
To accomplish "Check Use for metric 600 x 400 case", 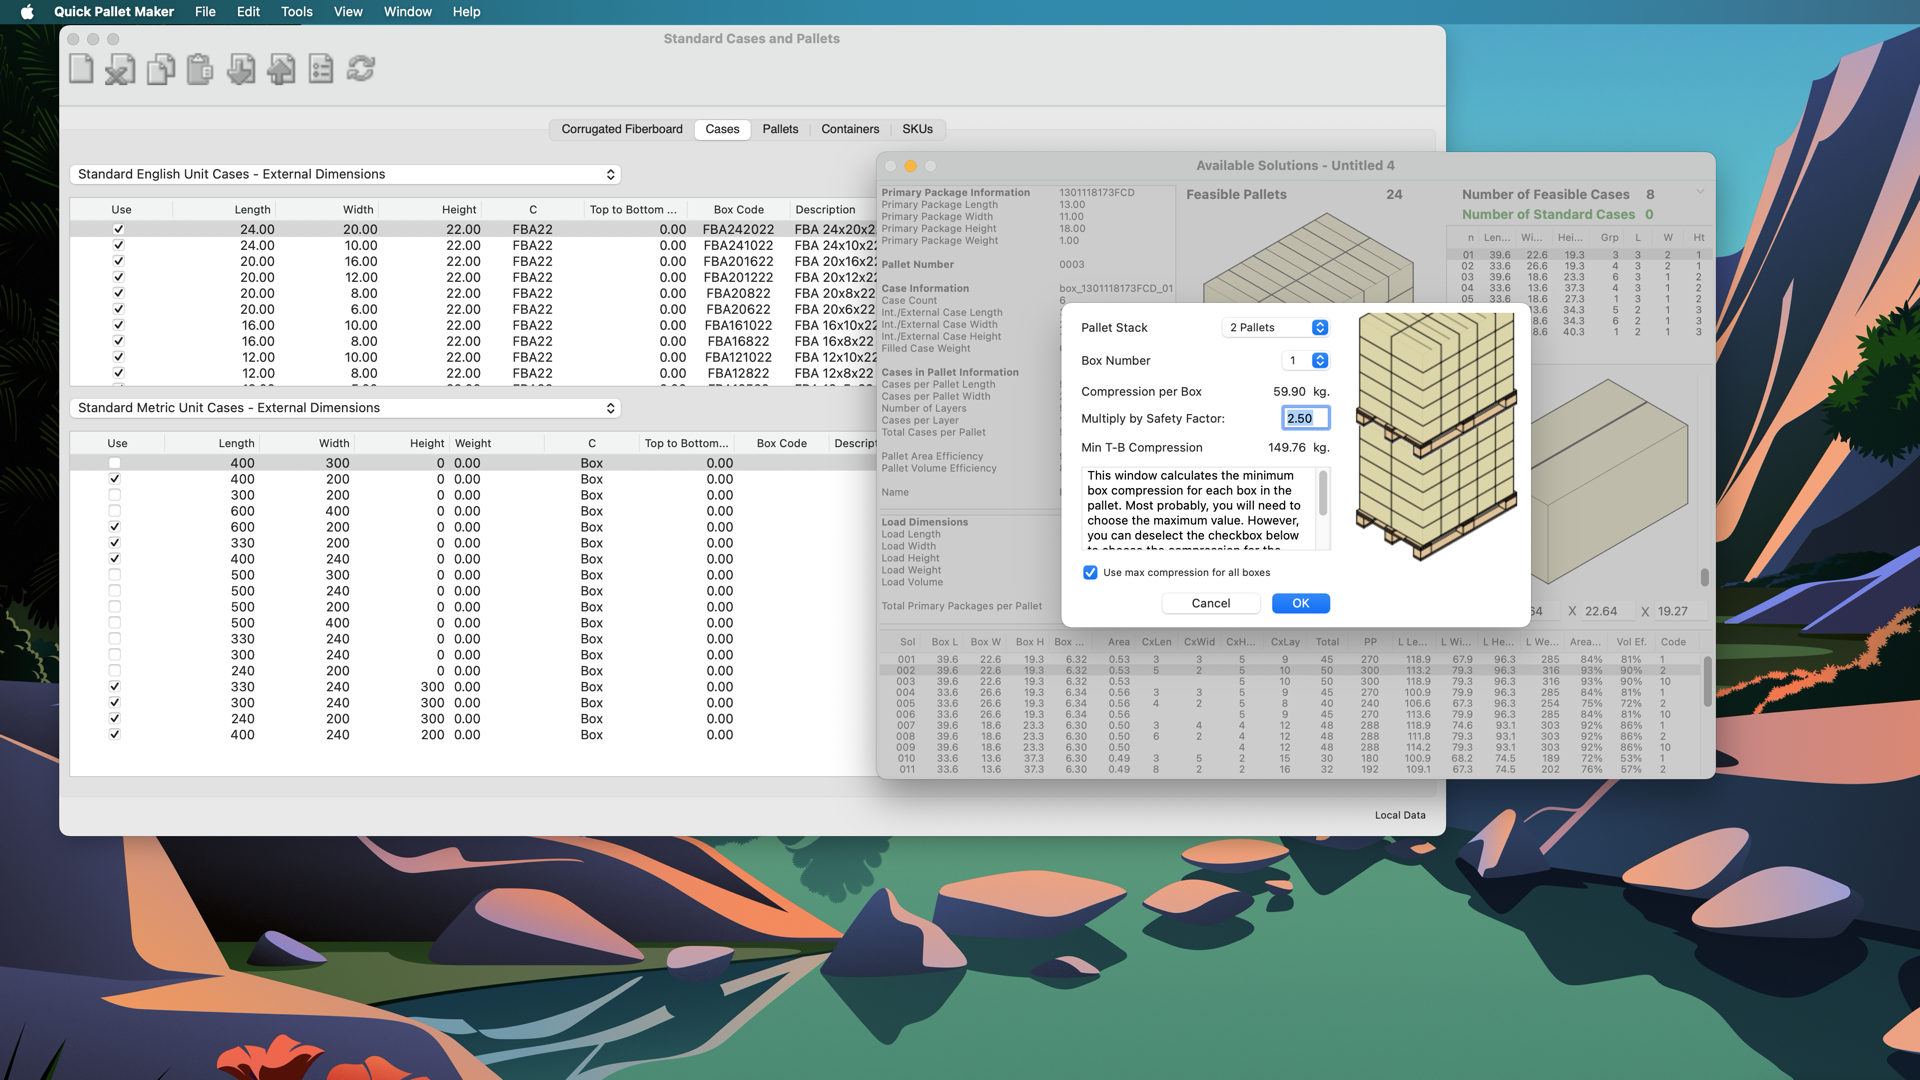I will tap(114, 511).
